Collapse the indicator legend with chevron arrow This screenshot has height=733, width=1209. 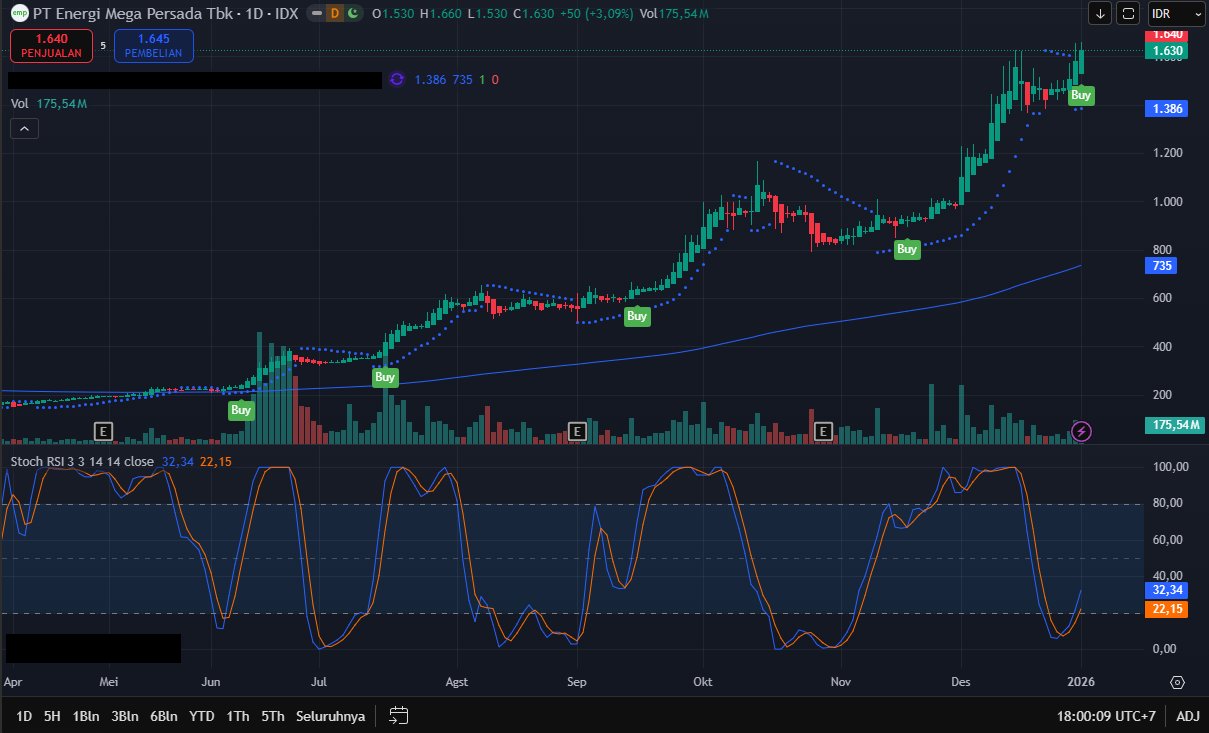pyautogui.click(x=25, y=128)
